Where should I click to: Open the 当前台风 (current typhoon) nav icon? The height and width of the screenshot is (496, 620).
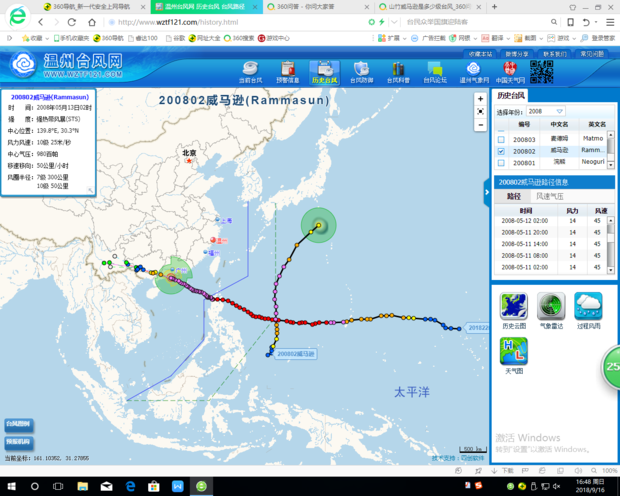[250, 70]
